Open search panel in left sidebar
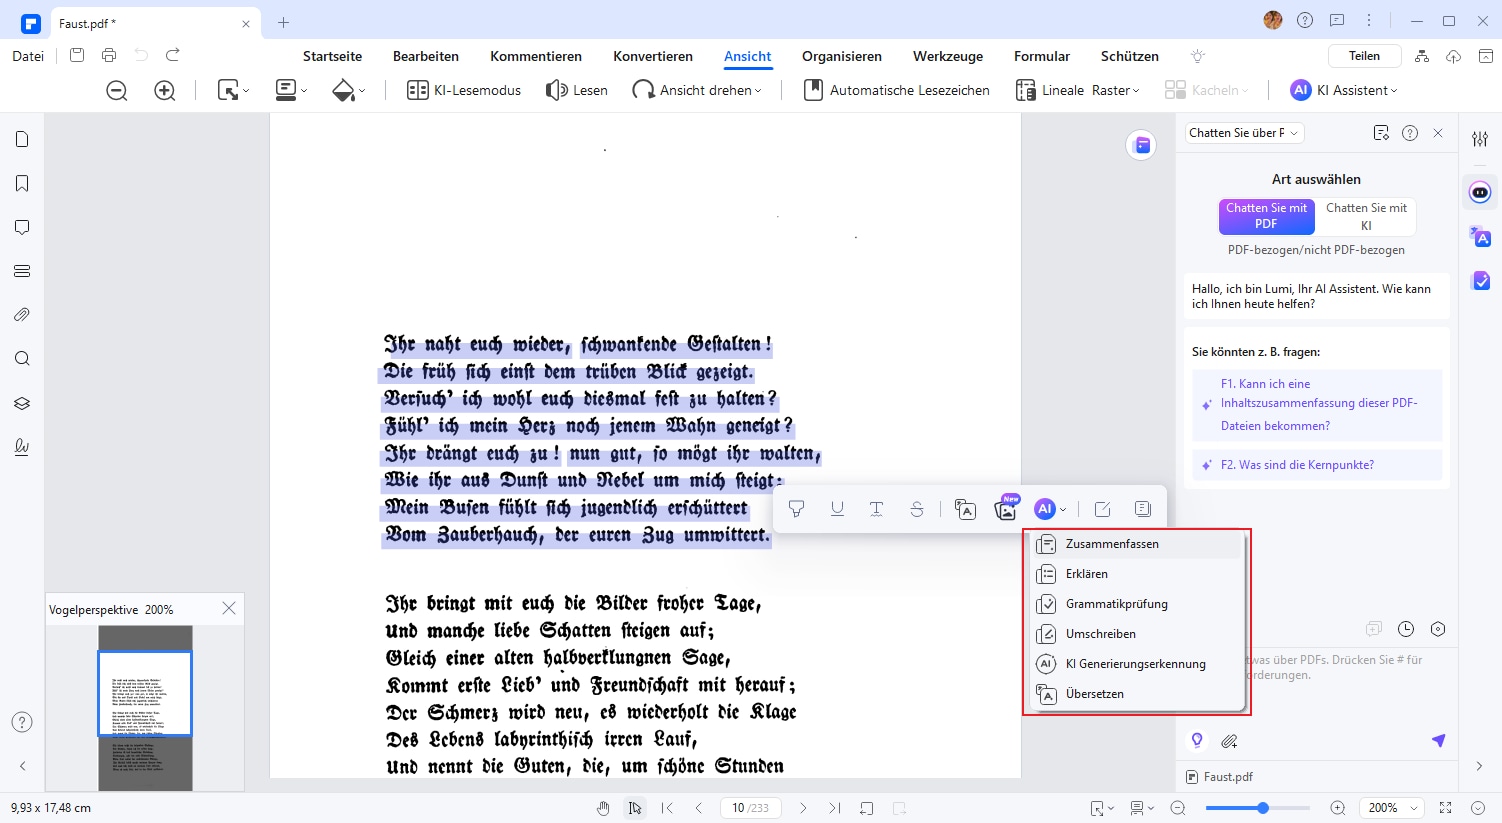Screen dimensions: 1502x823 pyautogui.click(x=22, y=359)
